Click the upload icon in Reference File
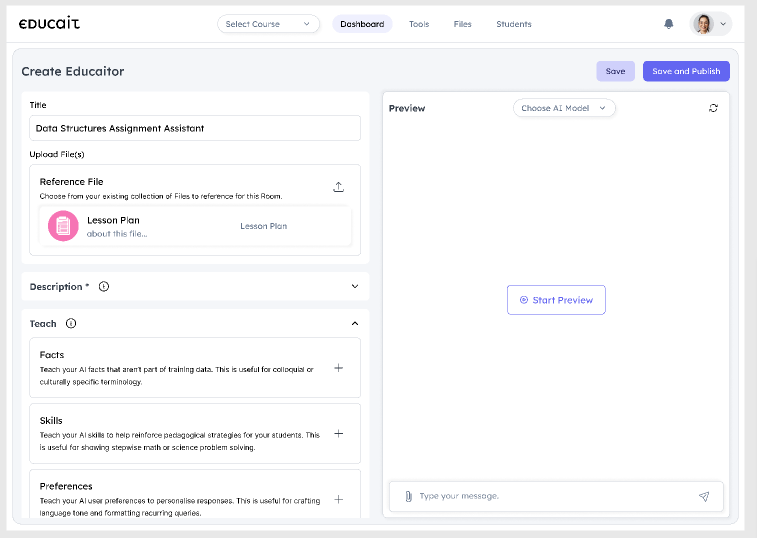The height and width of the screenshot is (538, 757). click(338, 187)
